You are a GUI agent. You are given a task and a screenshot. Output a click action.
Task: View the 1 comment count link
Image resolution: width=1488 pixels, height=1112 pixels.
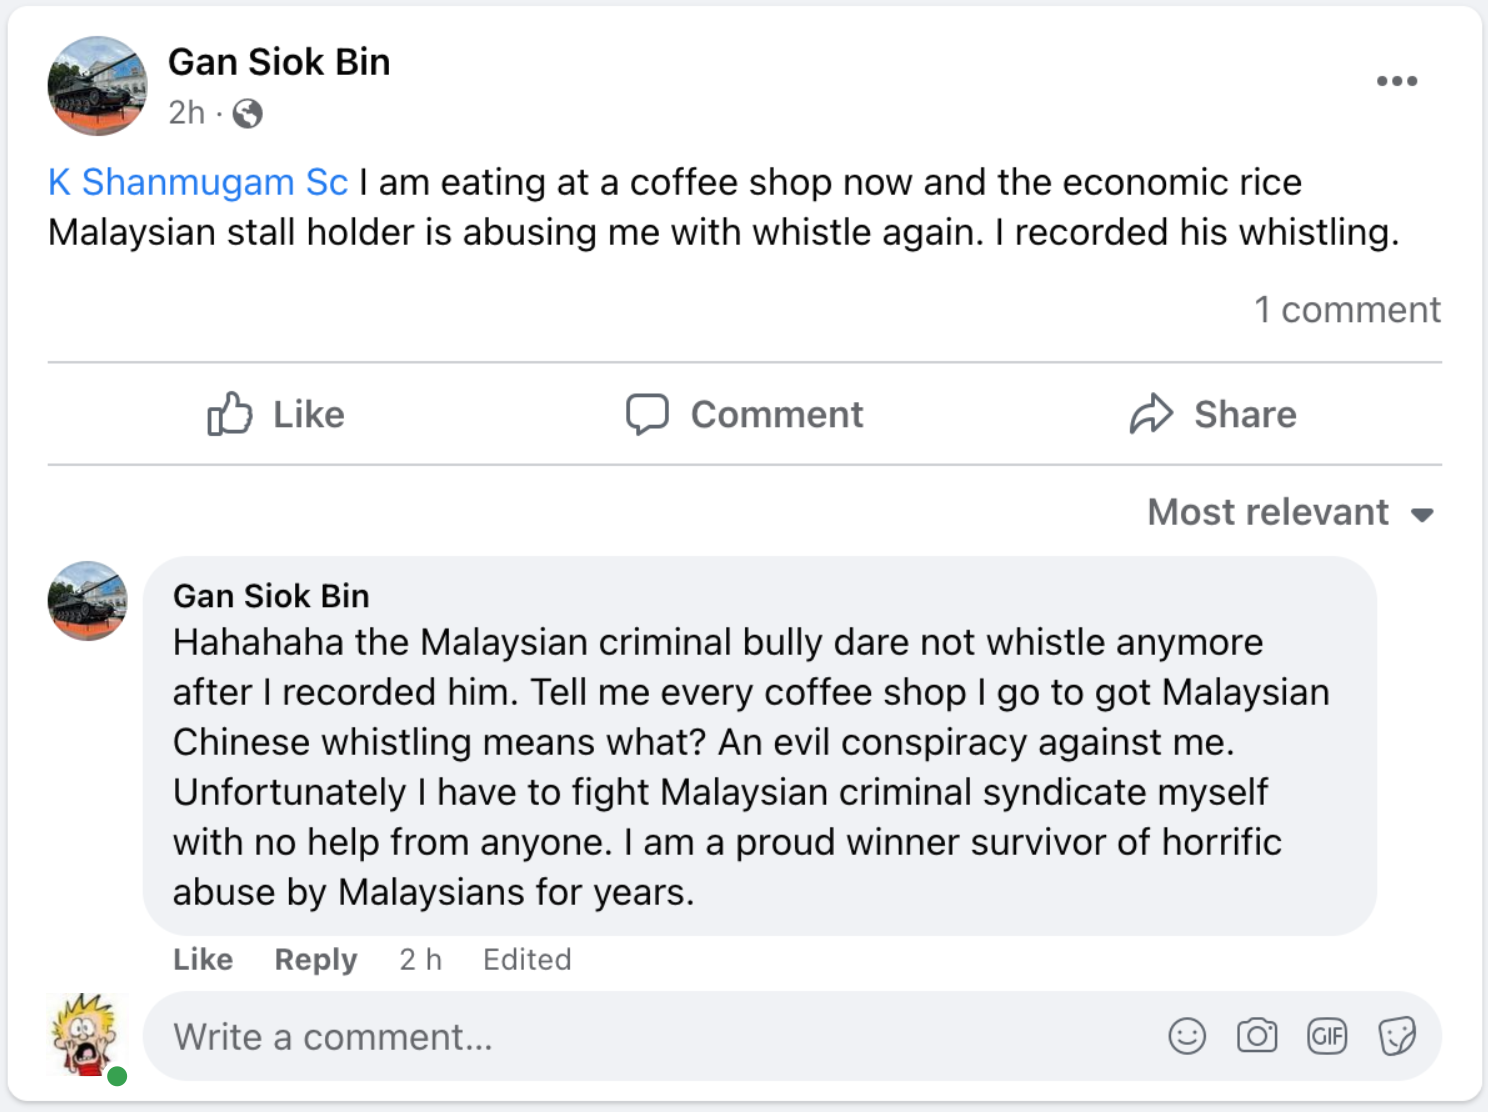pos(1346,310)
